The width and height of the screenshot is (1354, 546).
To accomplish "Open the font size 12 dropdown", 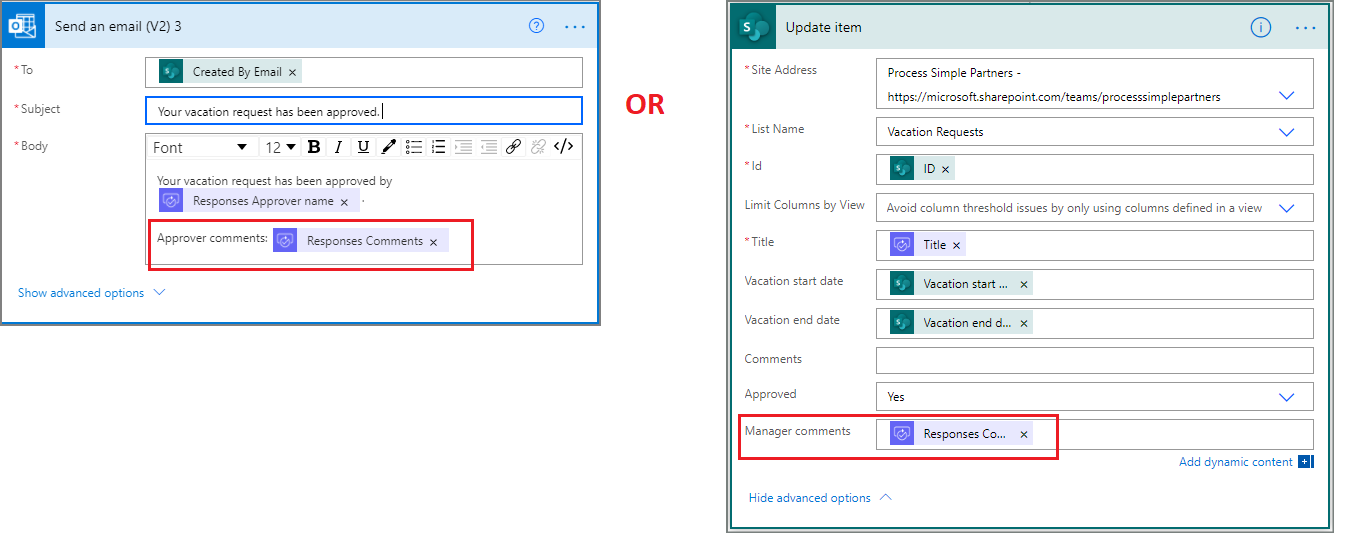I will [280, 147].
